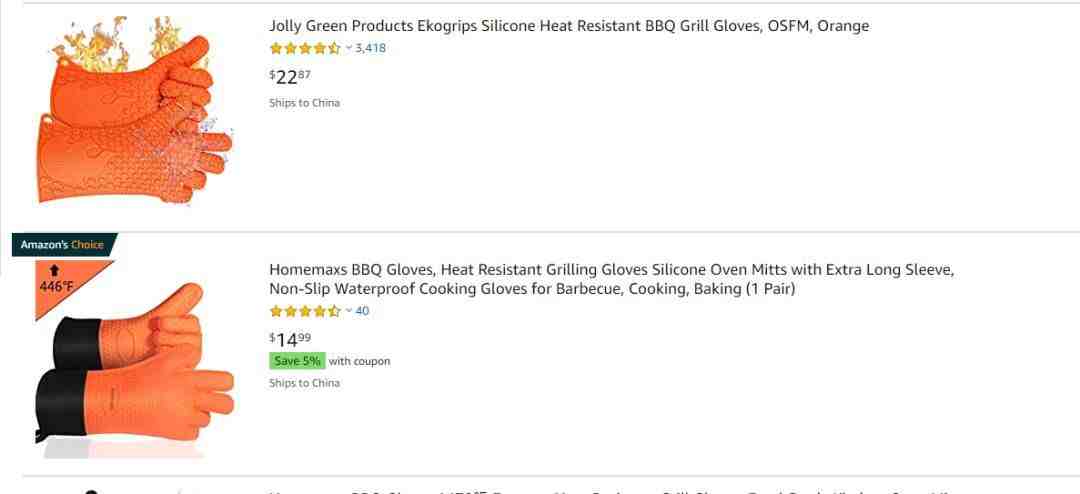The image size is (1080, 494).
Task: Click the 'with coupon' text
Action: pyautogui.click(x=359, y=361)
